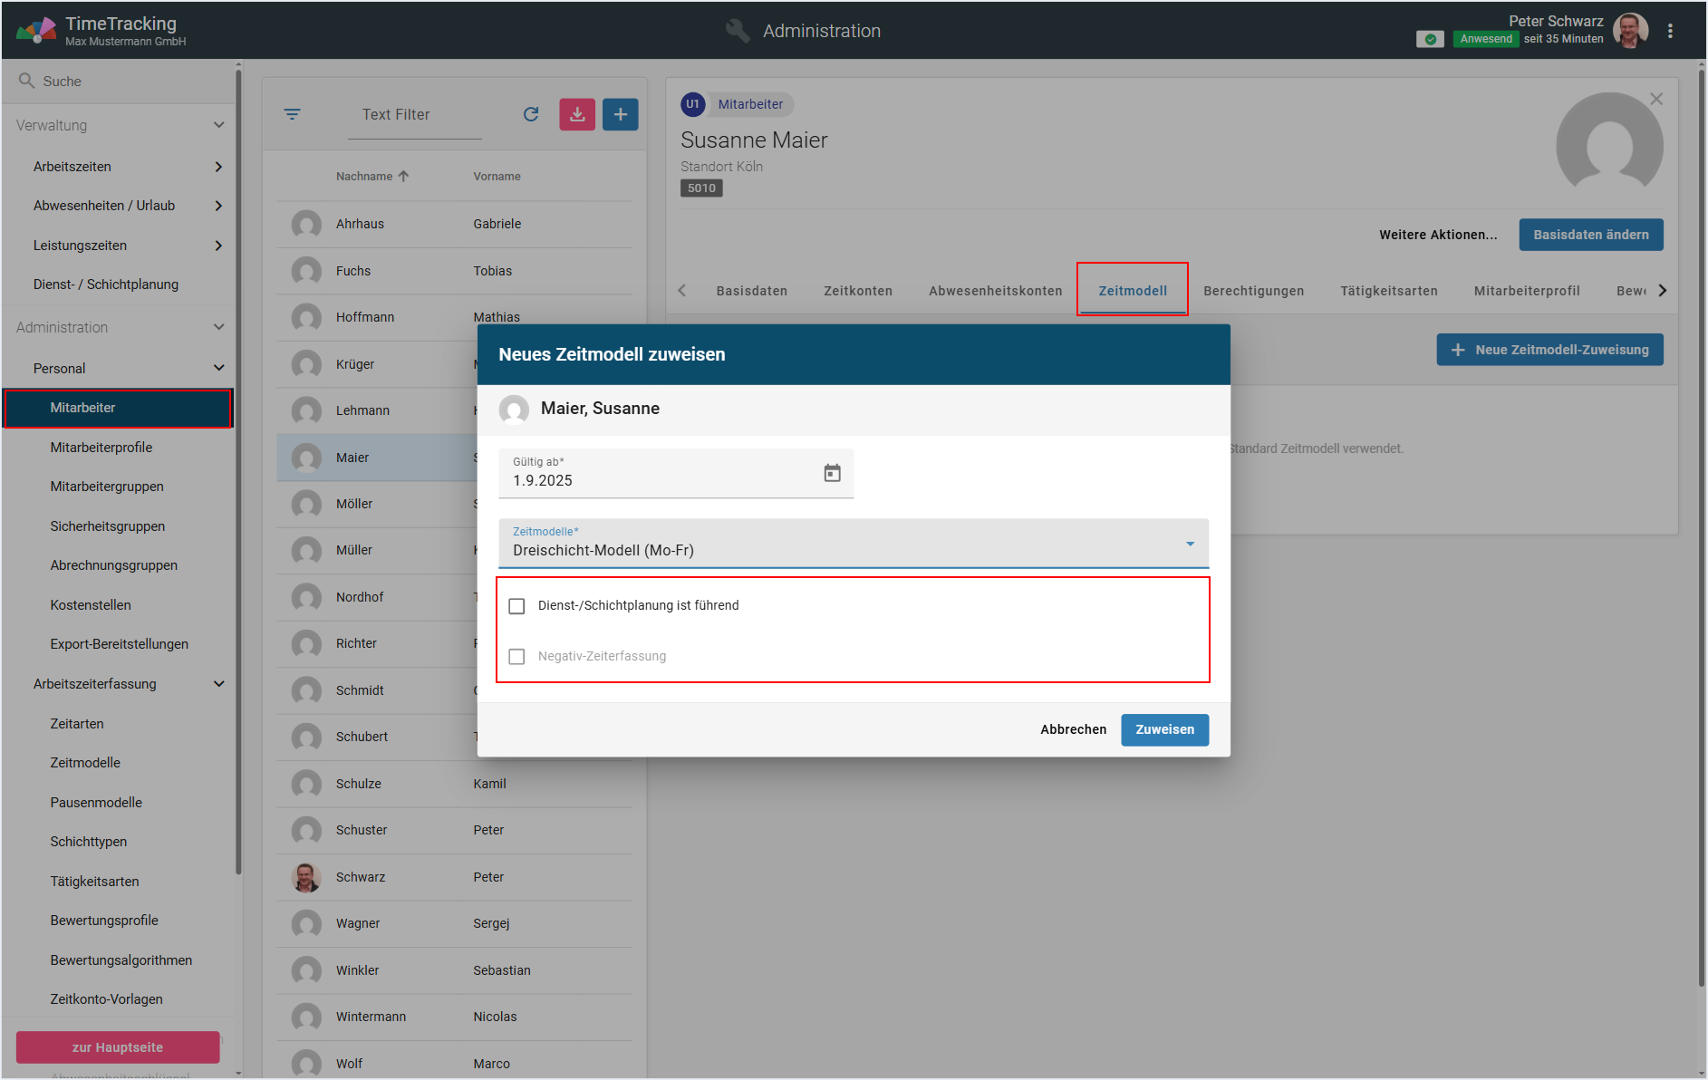This screenshot has width=1708, height=1080.
Task: Click the filter list icon
Action: pyautogui.click(x=292, y=114)
